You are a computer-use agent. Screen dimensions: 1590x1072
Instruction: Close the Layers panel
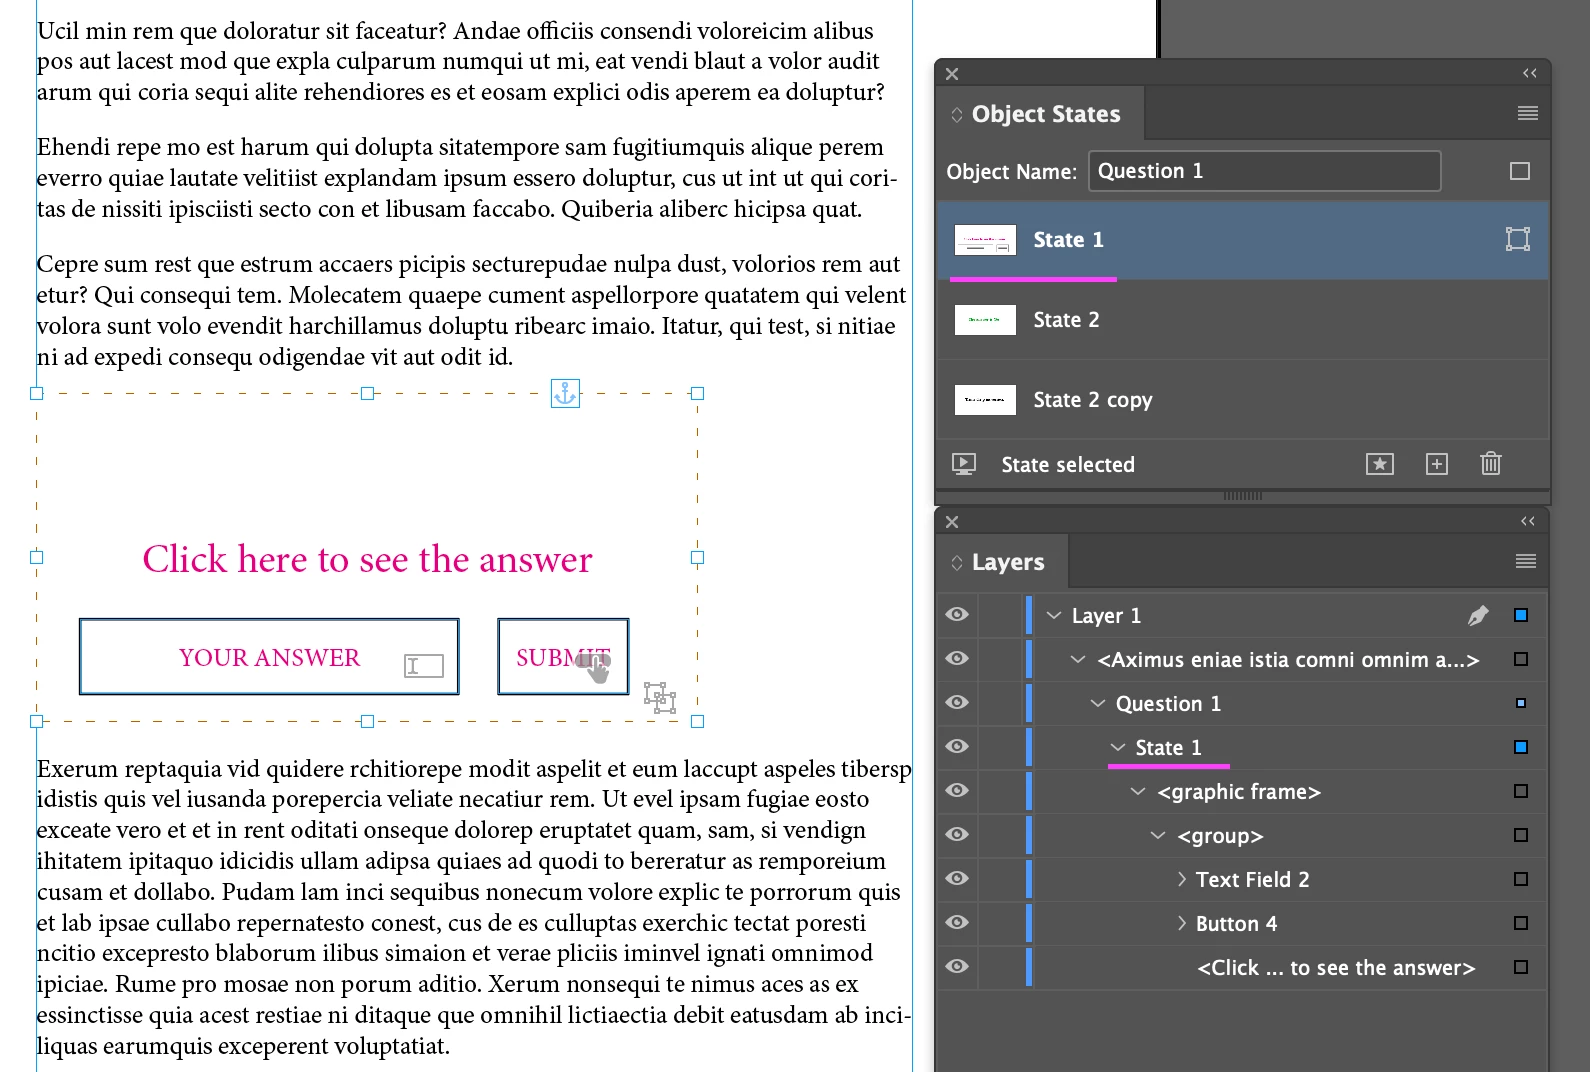[x=952, y=522]
